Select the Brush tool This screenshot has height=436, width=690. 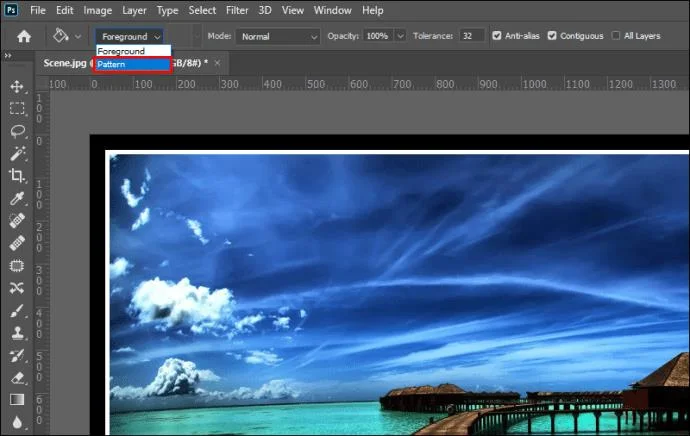(17, 311)
